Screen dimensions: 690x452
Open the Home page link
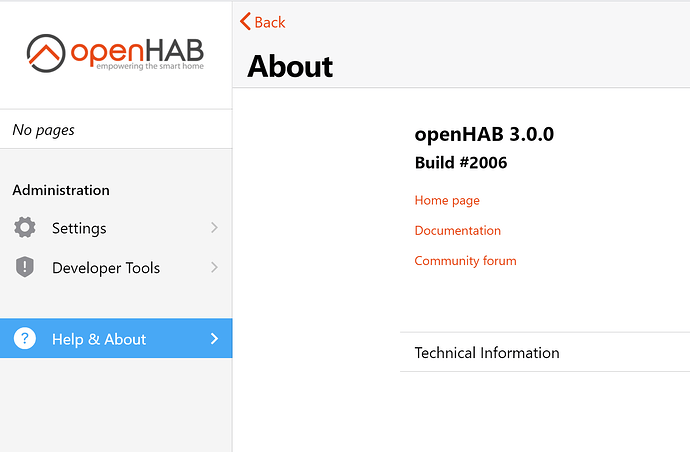point(447,201)
